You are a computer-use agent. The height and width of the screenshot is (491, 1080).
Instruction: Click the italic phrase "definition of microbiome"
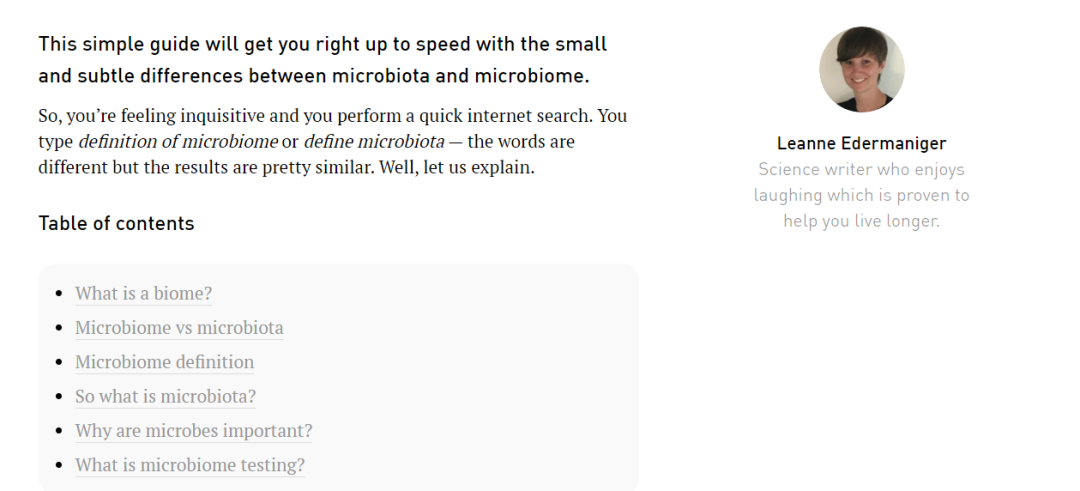click(178, 142)
